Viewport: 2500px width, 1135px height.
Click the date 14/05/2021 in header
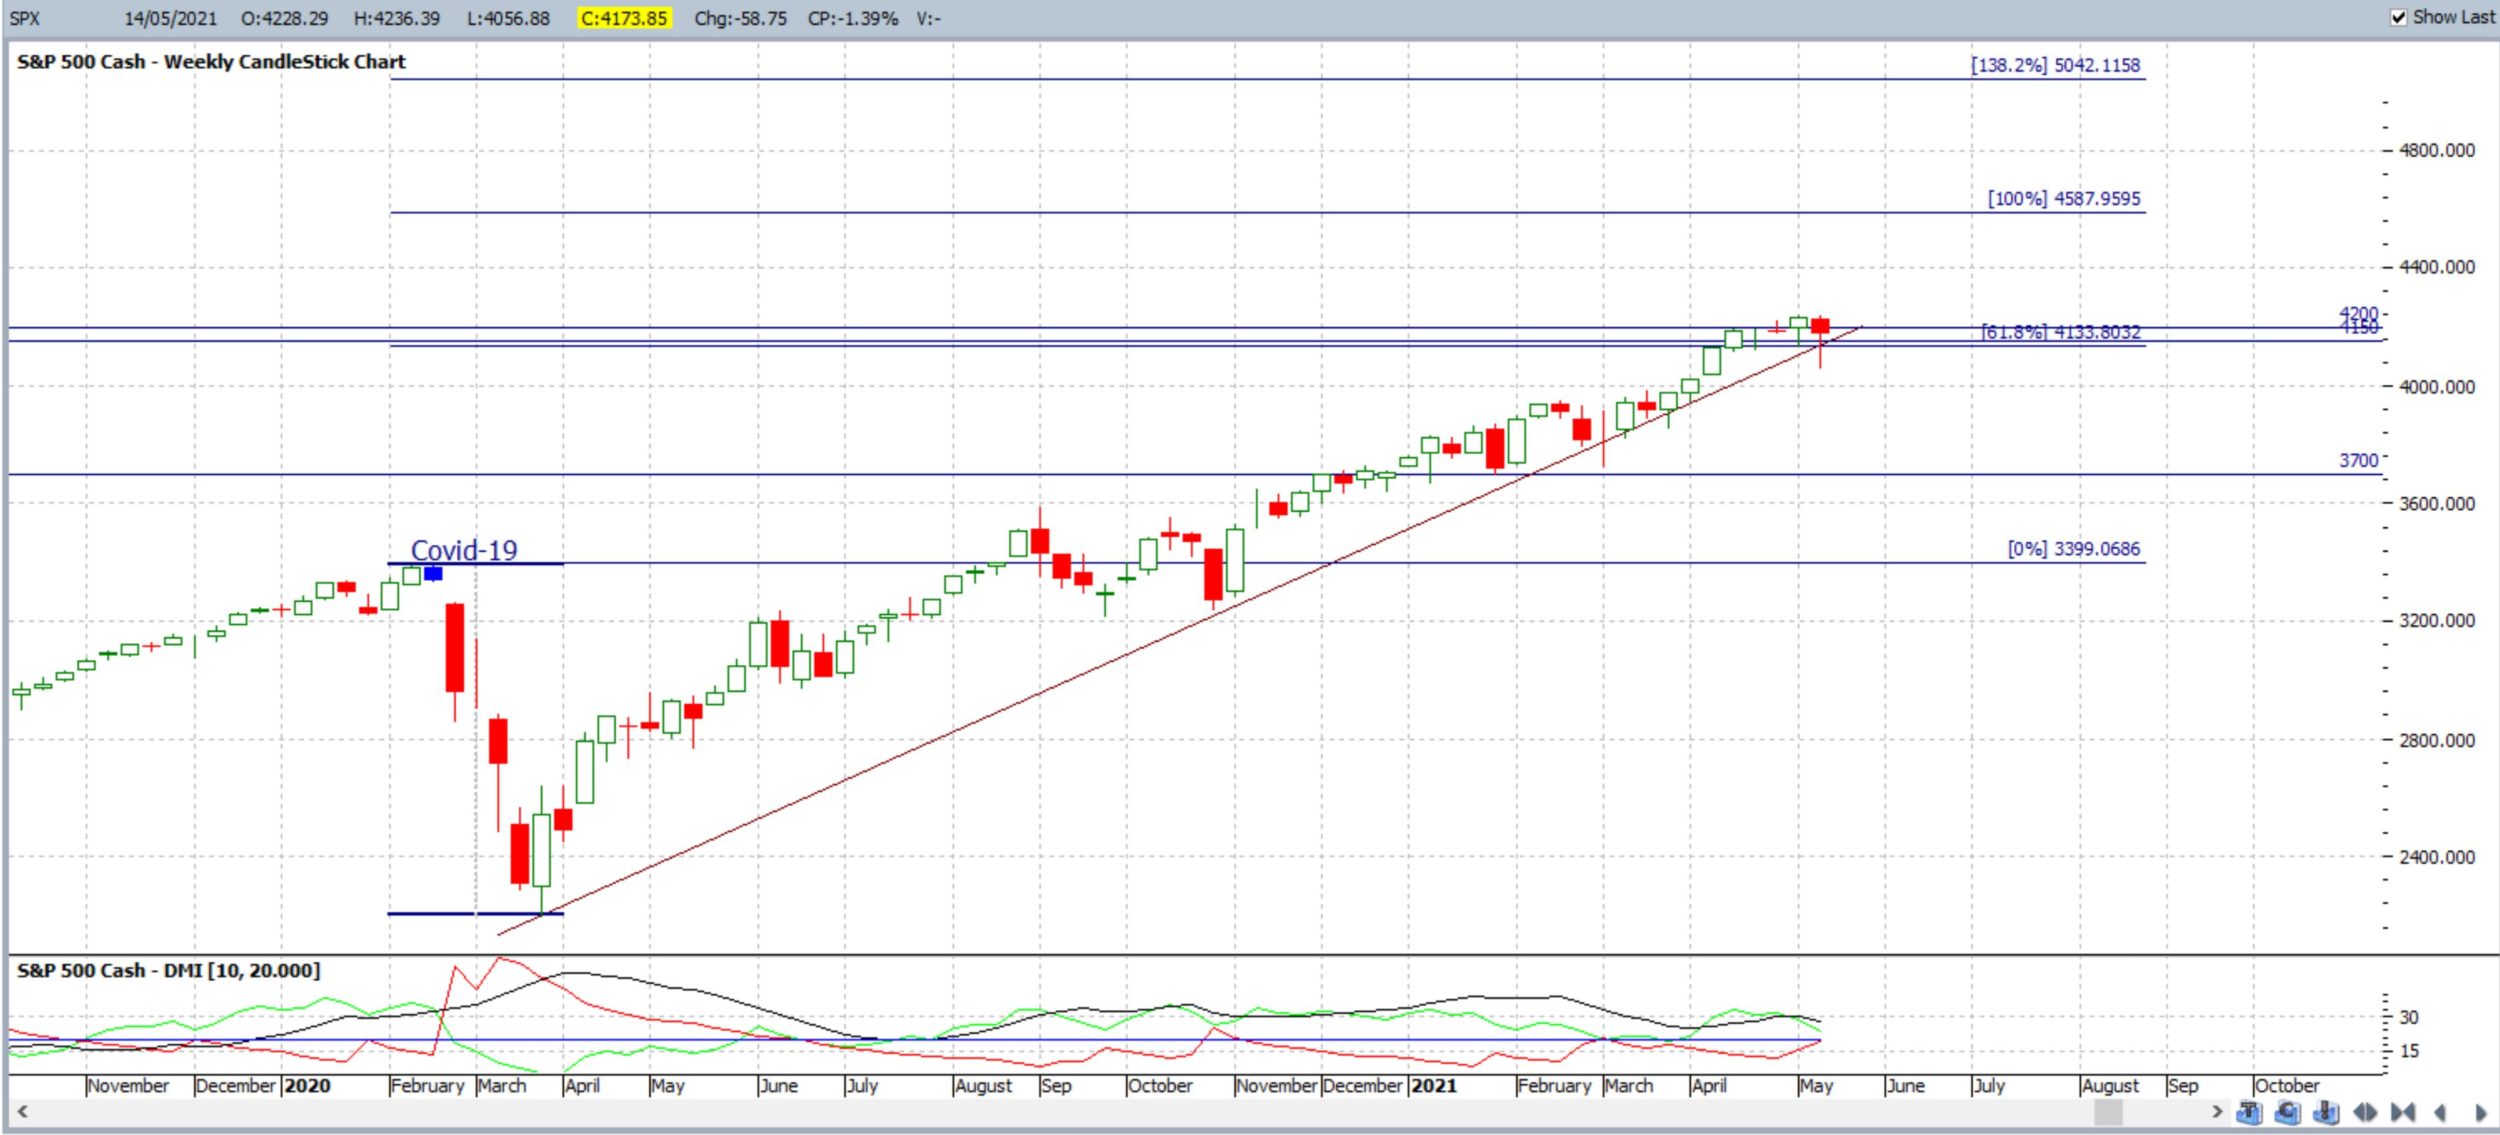170,18
